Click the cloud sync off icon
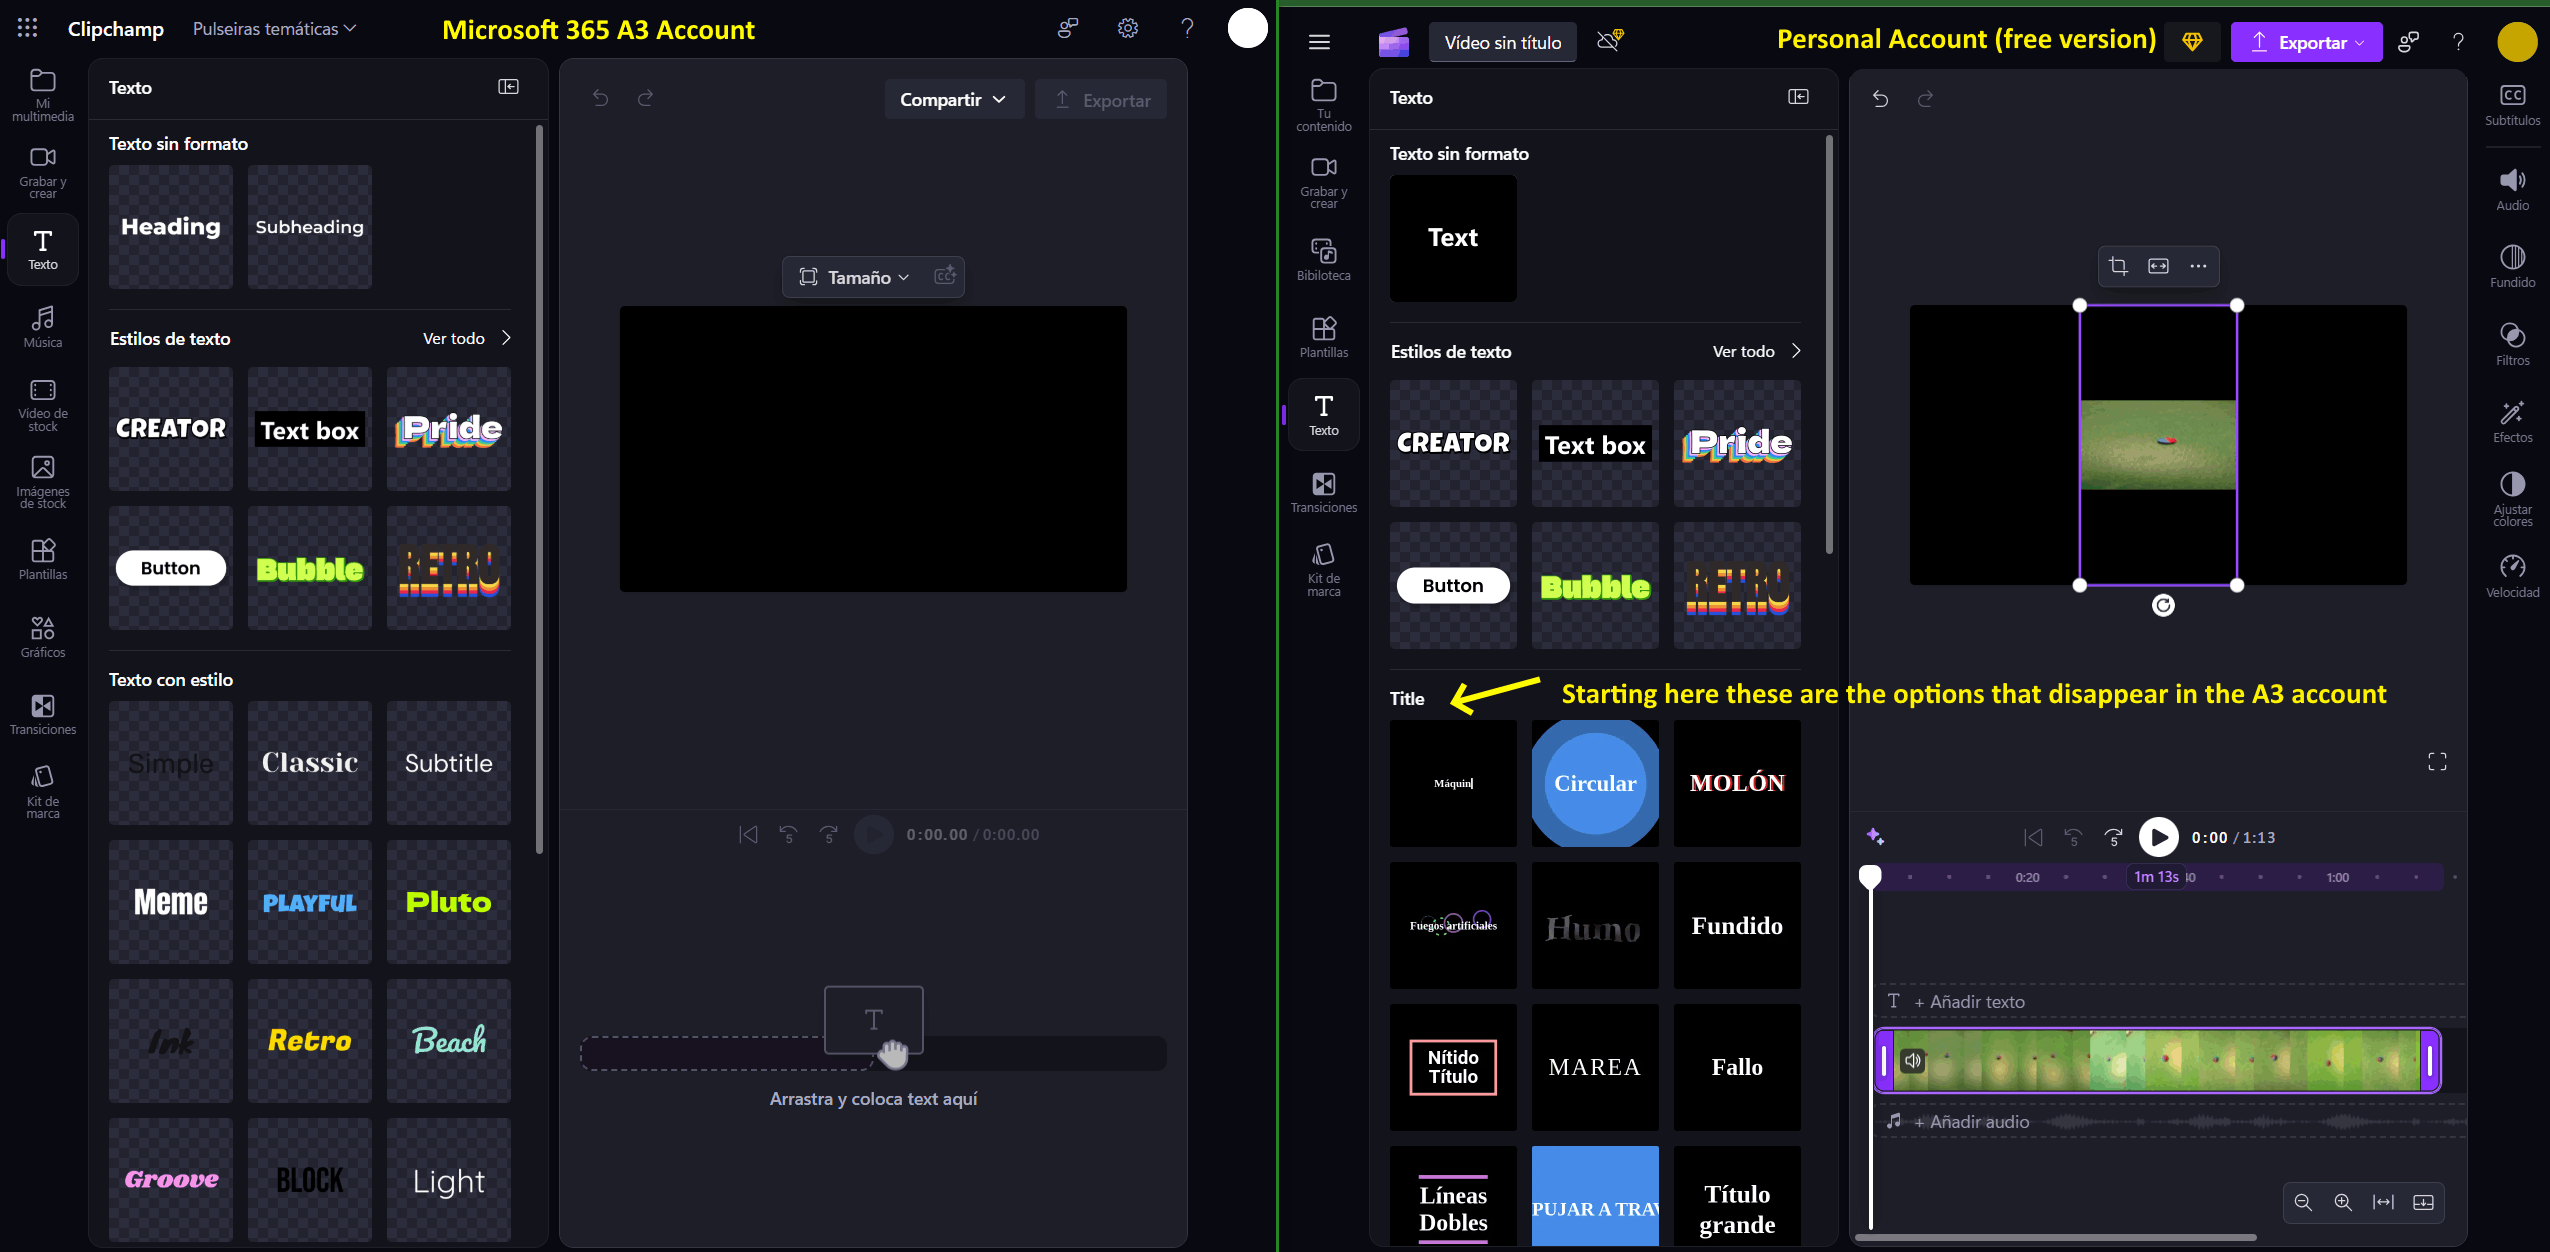This screenshot has width=2550, height=1252. click(x=1609, y=41)
